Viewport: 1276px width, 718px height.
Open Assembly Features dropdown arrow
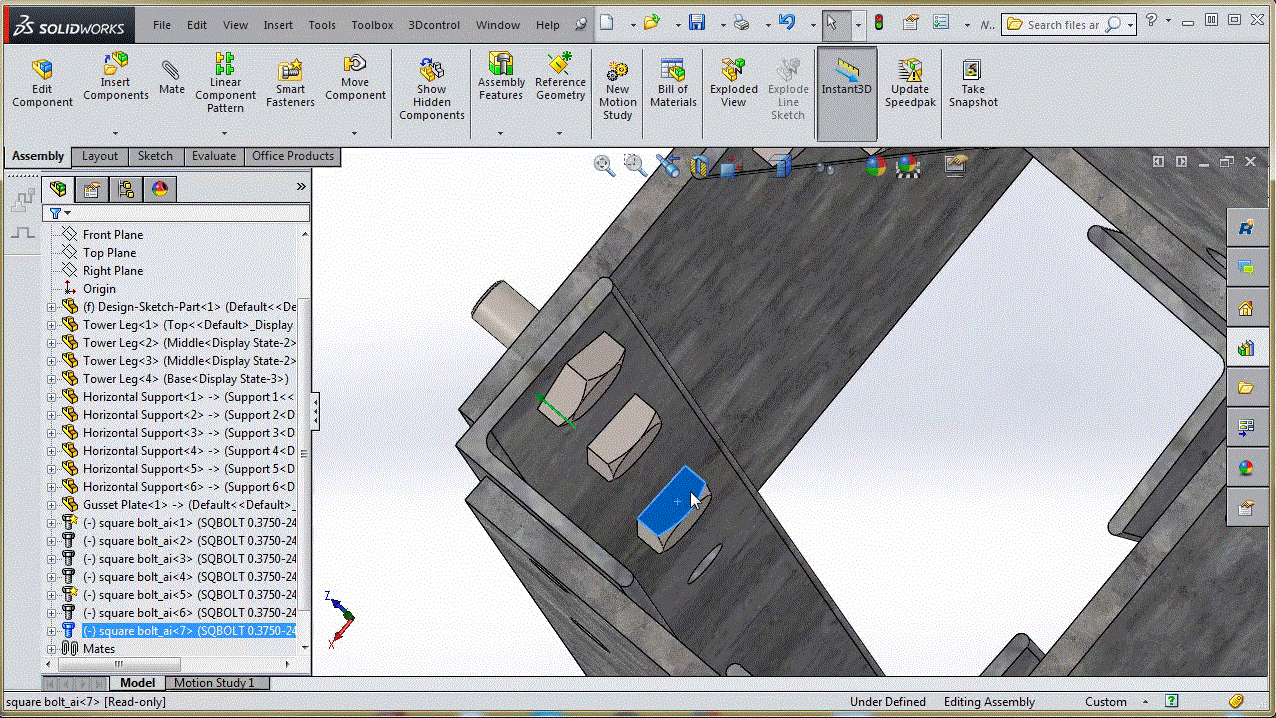[x=501, y=133]
